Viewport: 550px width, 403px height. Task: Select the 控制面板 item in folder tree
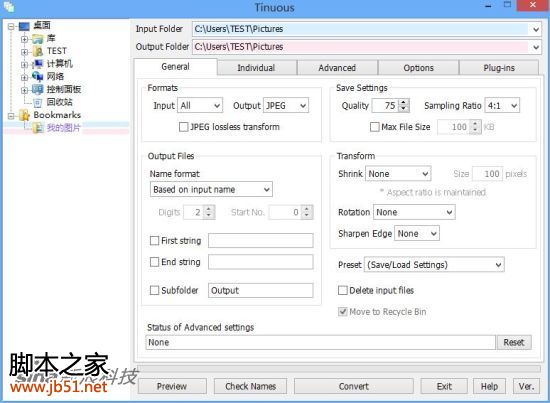(64, 89)
